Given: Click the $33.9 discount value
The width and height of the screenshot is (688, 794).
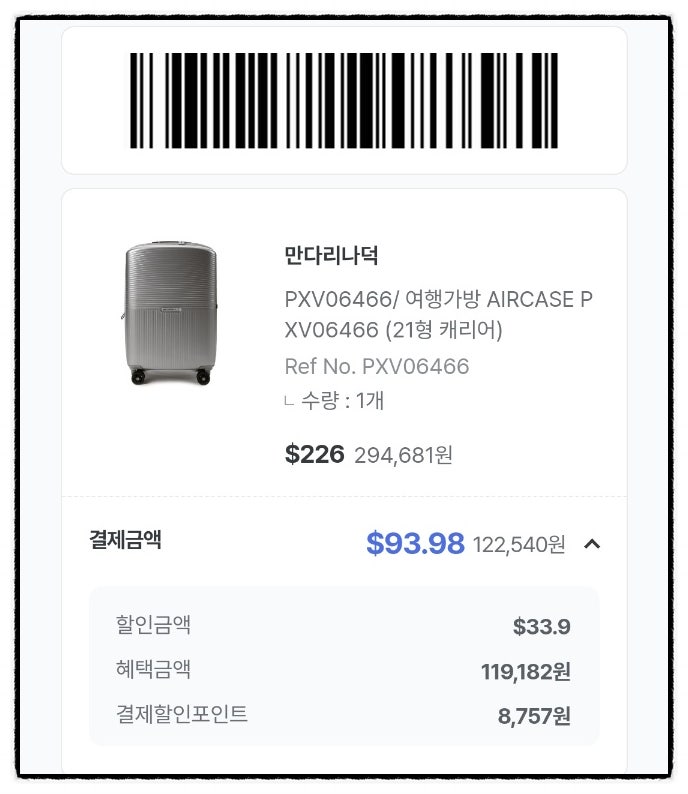Looking at the screenshot, I should (541, 627).
